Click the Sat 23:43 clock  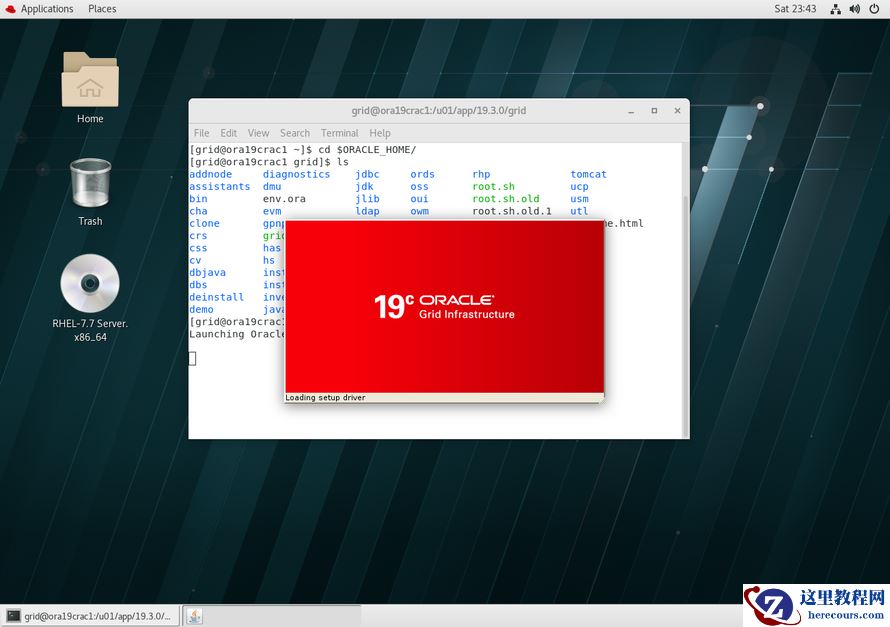pyautogui.click(x=795, y=9)
